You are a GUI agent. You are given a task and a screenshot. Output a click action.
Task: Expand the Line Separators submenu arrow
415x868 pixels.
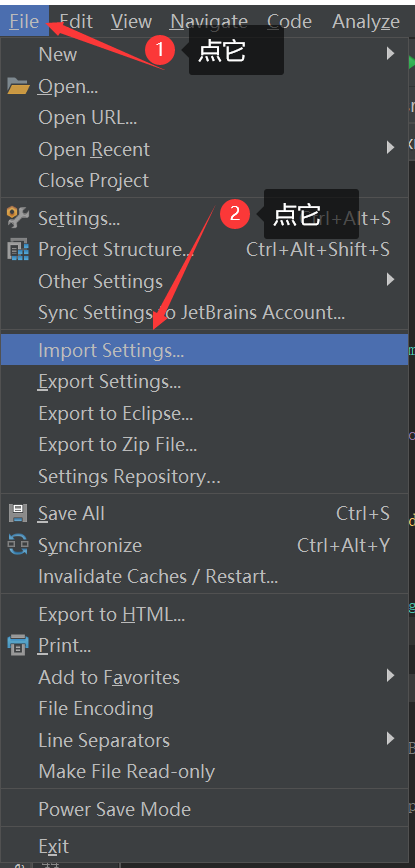tap(391, 738)
